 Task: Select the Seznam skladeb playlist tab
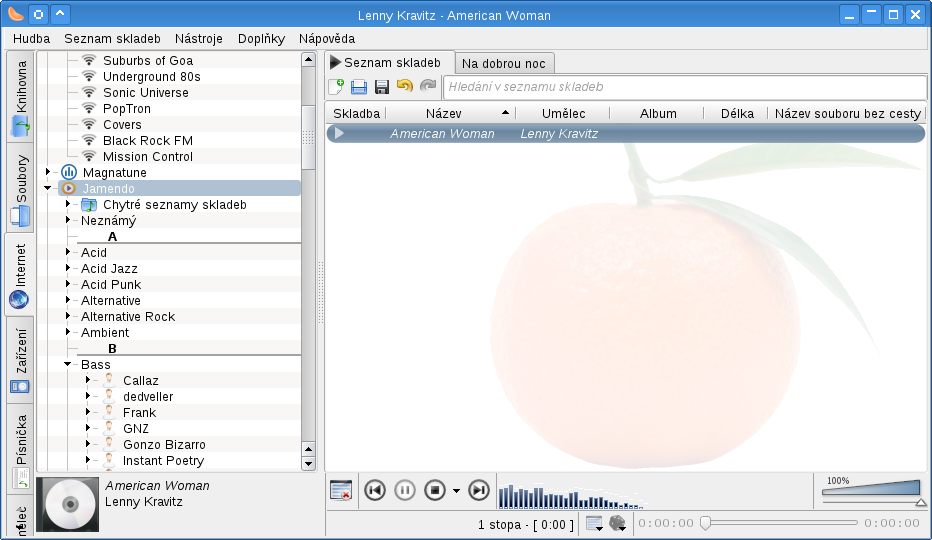pyautogui.click(x=389, y=62)
